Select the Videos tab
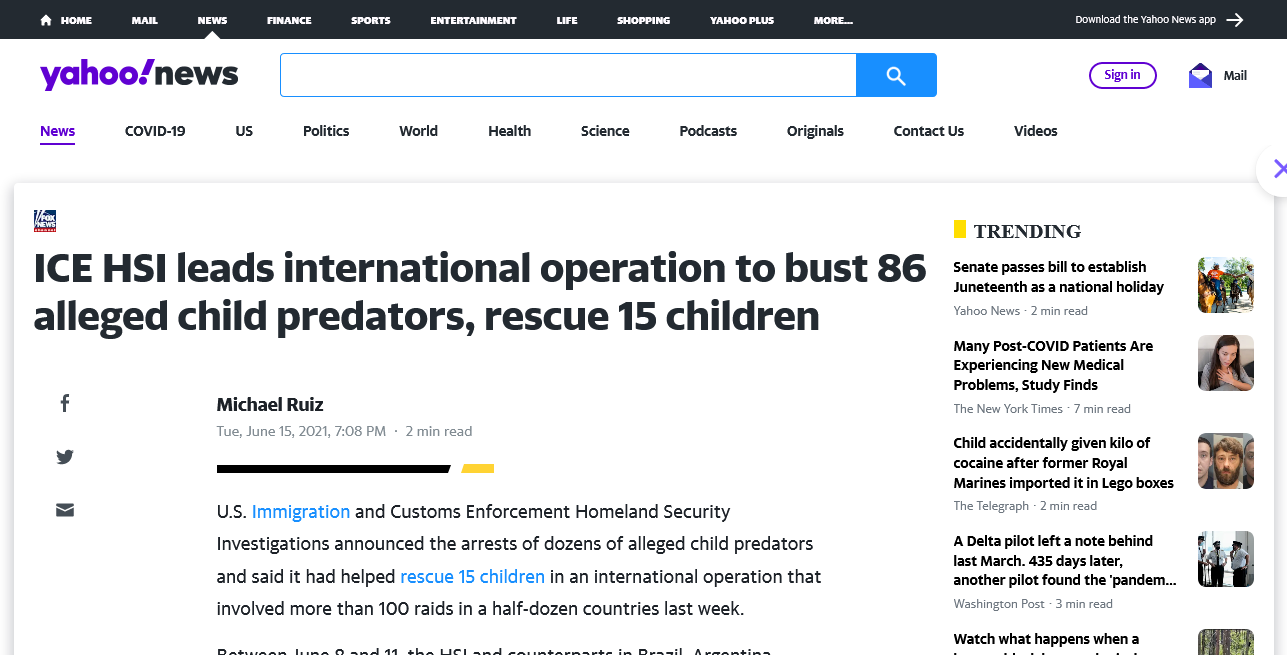The height and width of the screenshot is (655, 1287). click(1035, 131)
